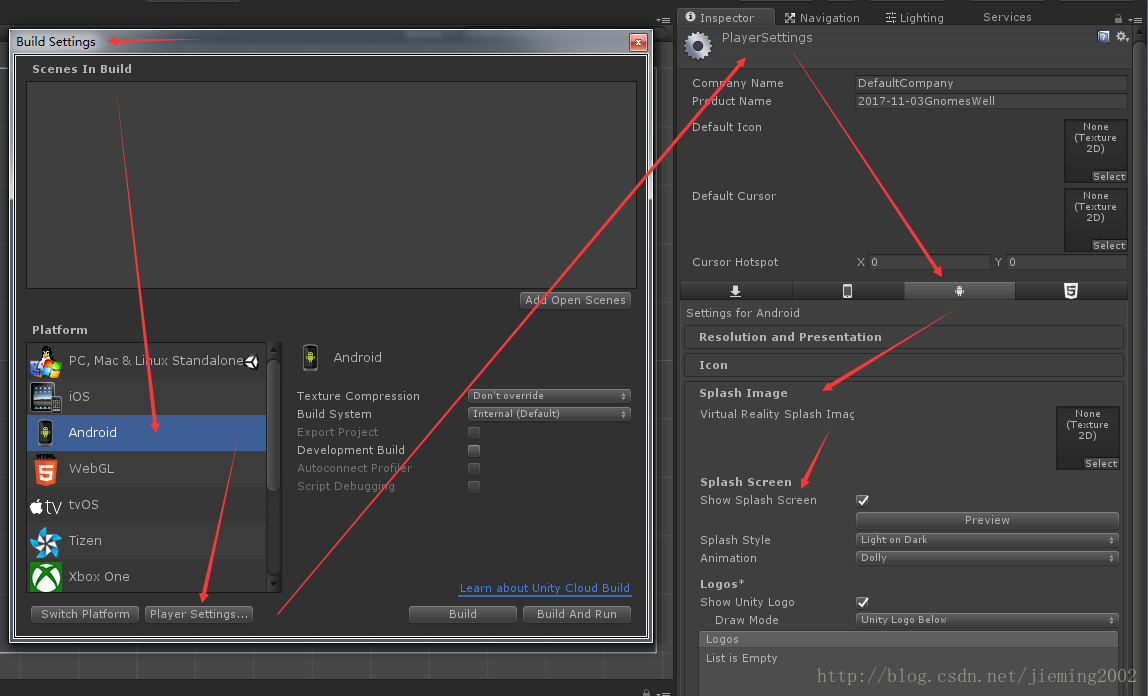The width and height of the screenshot is (1148, 696).
Task: Click the Android icon beside build options
Action: click(x=310, y=358)
